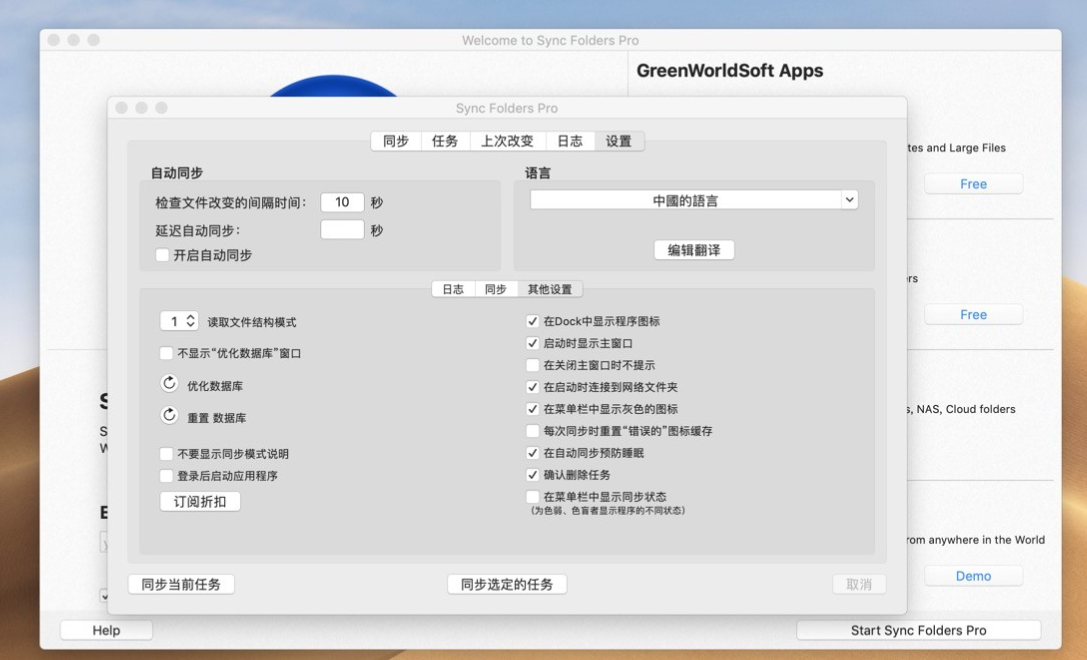Open the 中國的語言 language dropdown
This screenshot has height=660, width=1087.
[x=693, y=200]
